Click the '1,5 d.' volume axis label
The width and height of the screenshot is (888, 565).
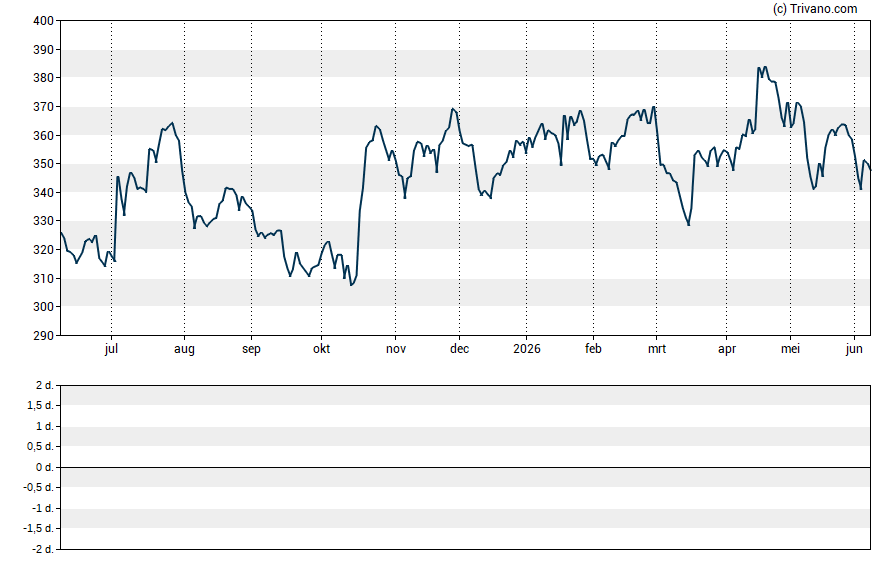[x=41, y=405]
